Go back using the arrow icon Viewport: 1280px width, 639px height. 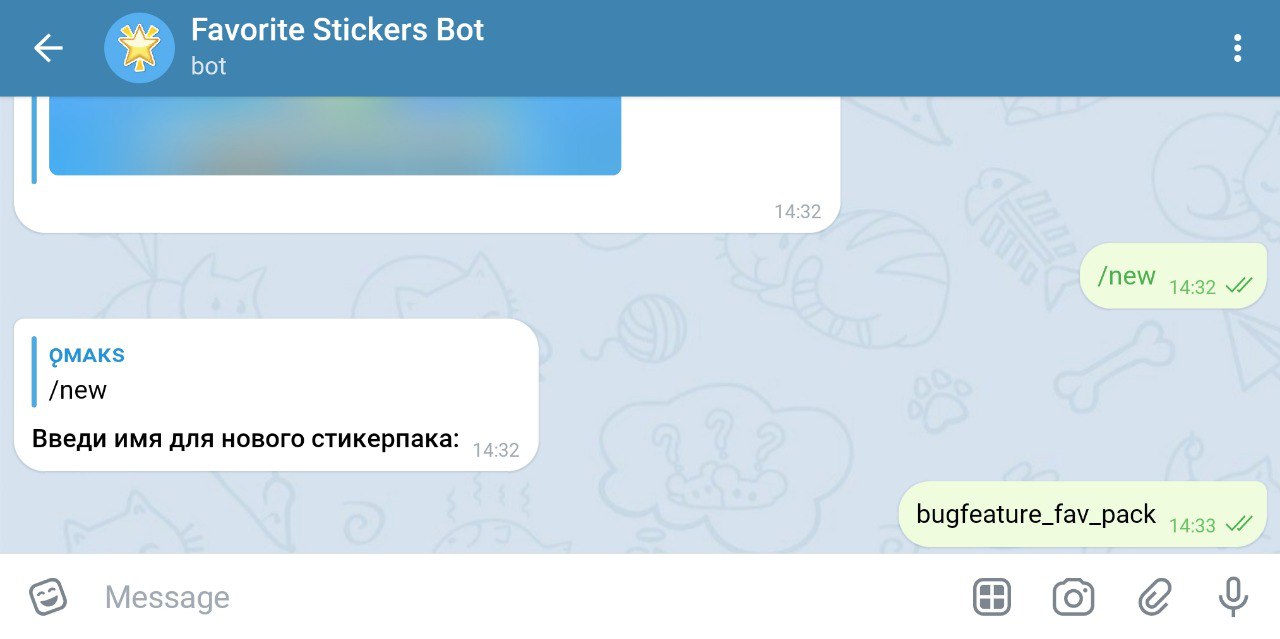coord(48,48)
